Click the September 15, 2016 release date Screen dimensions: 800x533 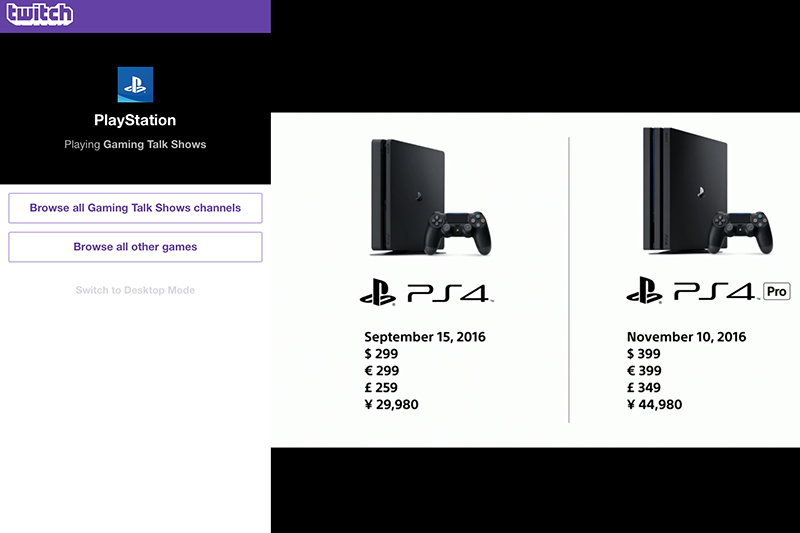(x=425, y=337)
